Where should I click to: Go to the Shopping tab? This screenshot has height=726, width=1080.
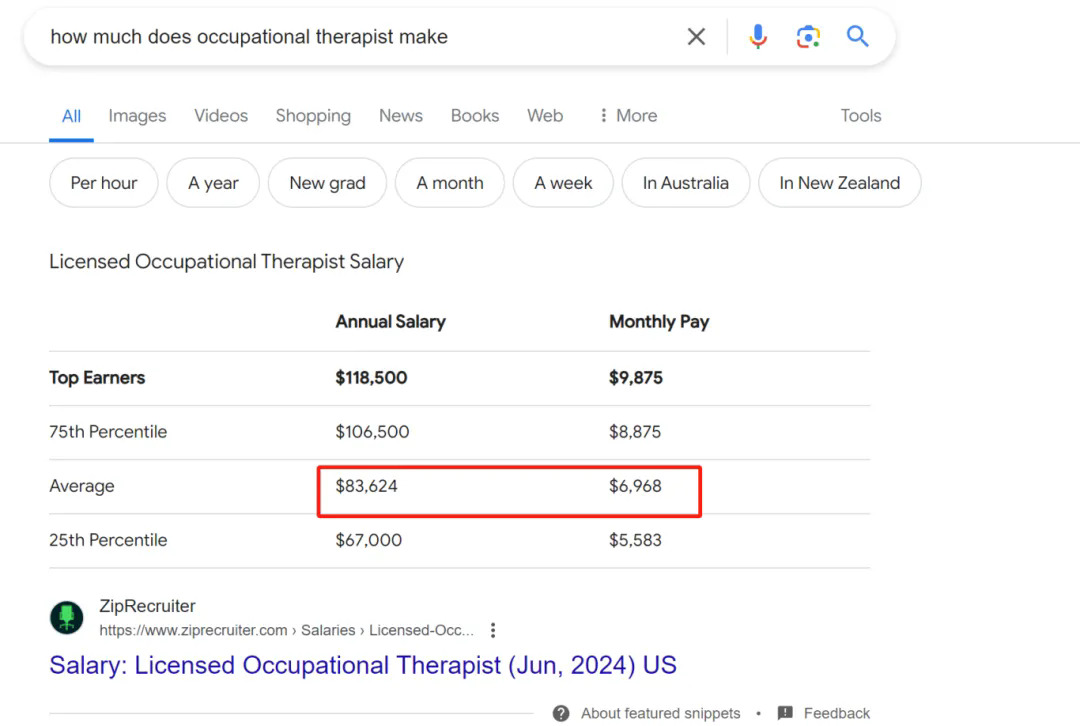[x=313, y=116]
